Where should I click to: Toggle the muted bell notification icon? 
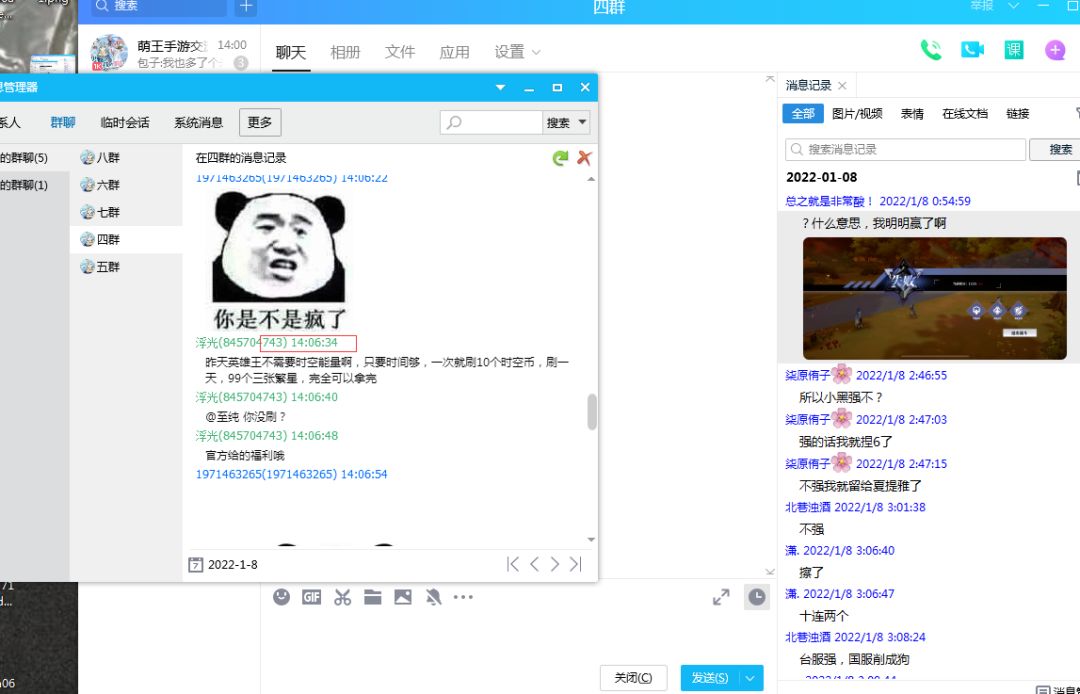433,597
